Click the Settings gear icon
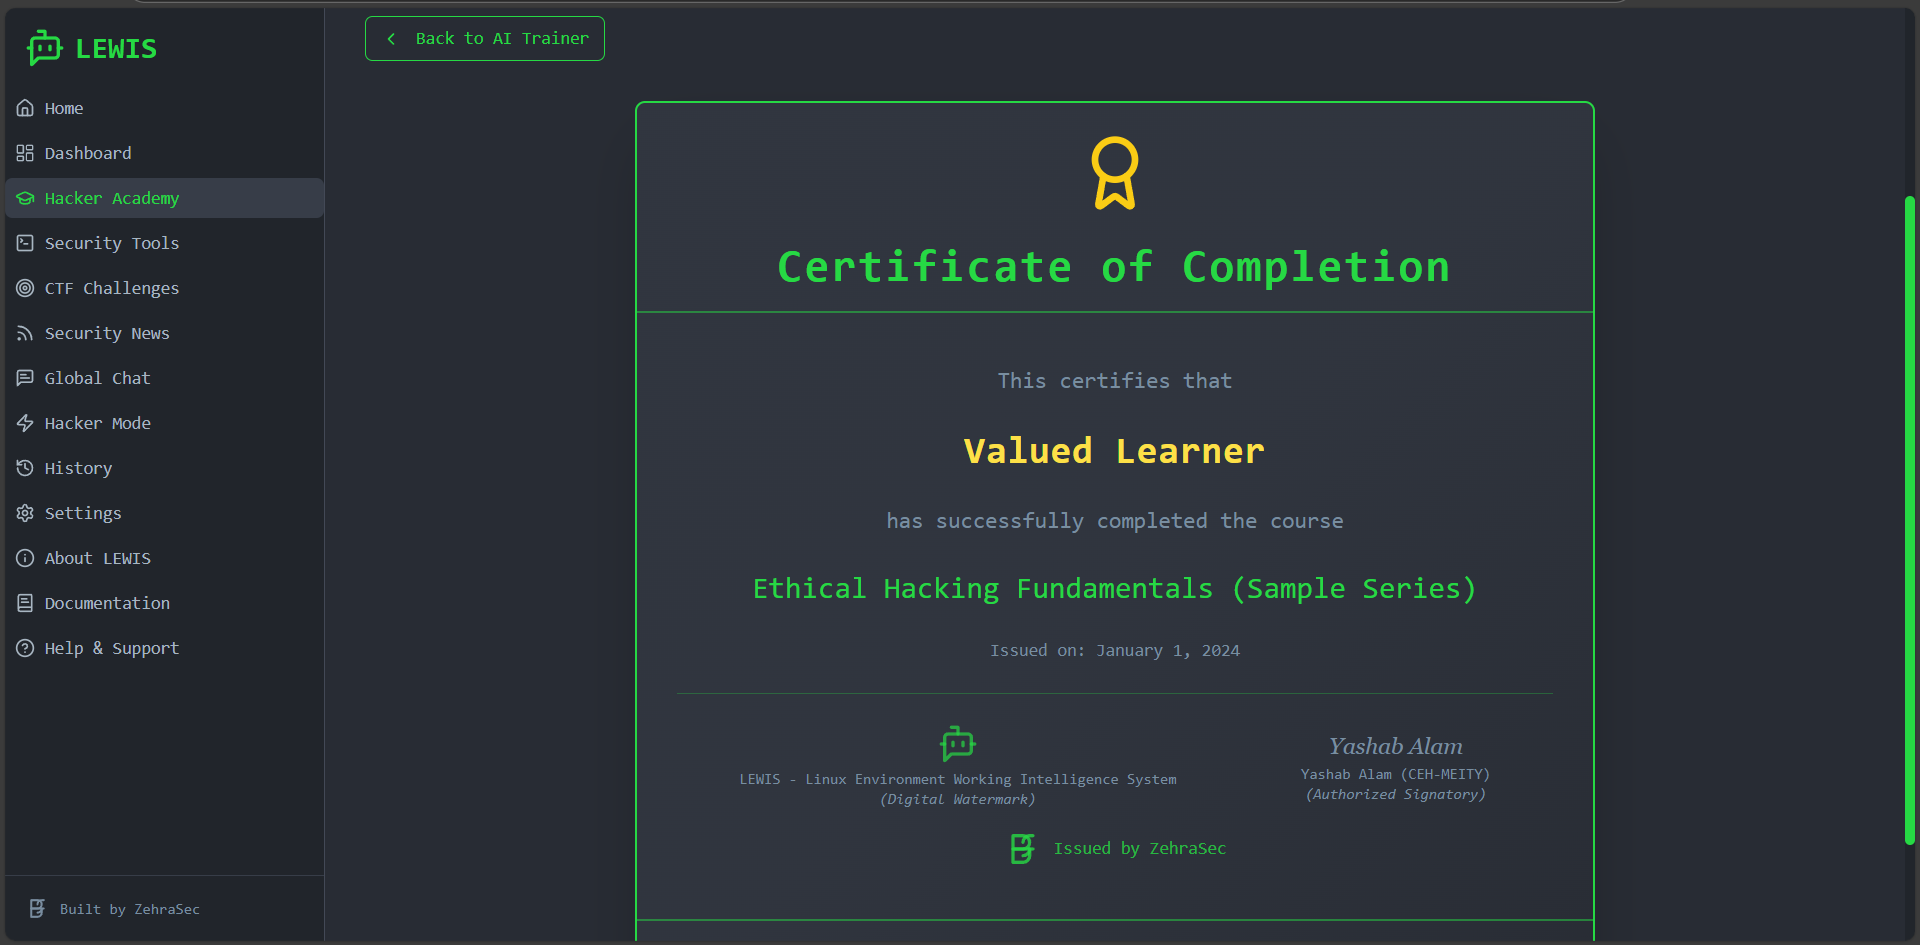This screenshot has width=1920, height=945. click(x=25, y=513)
